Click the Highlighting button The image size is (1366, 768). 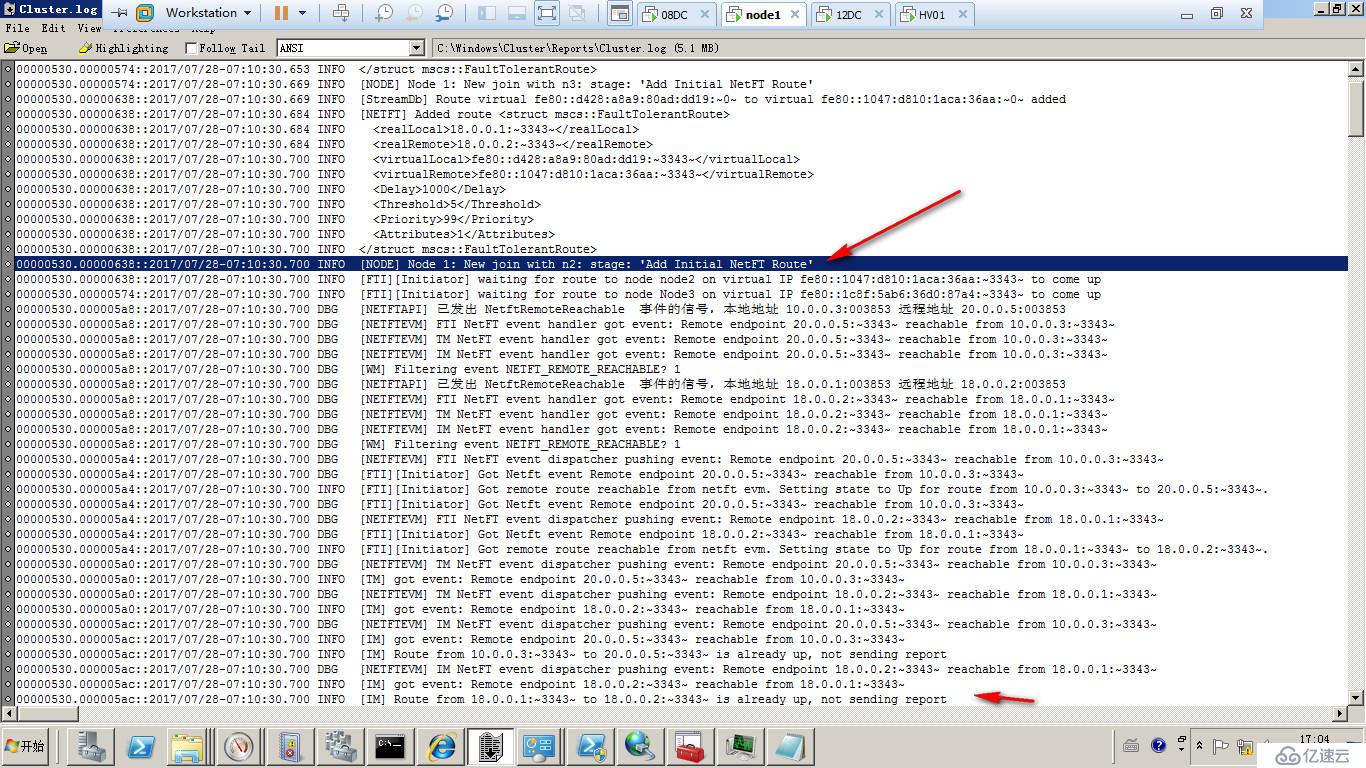tap(124, 48)
